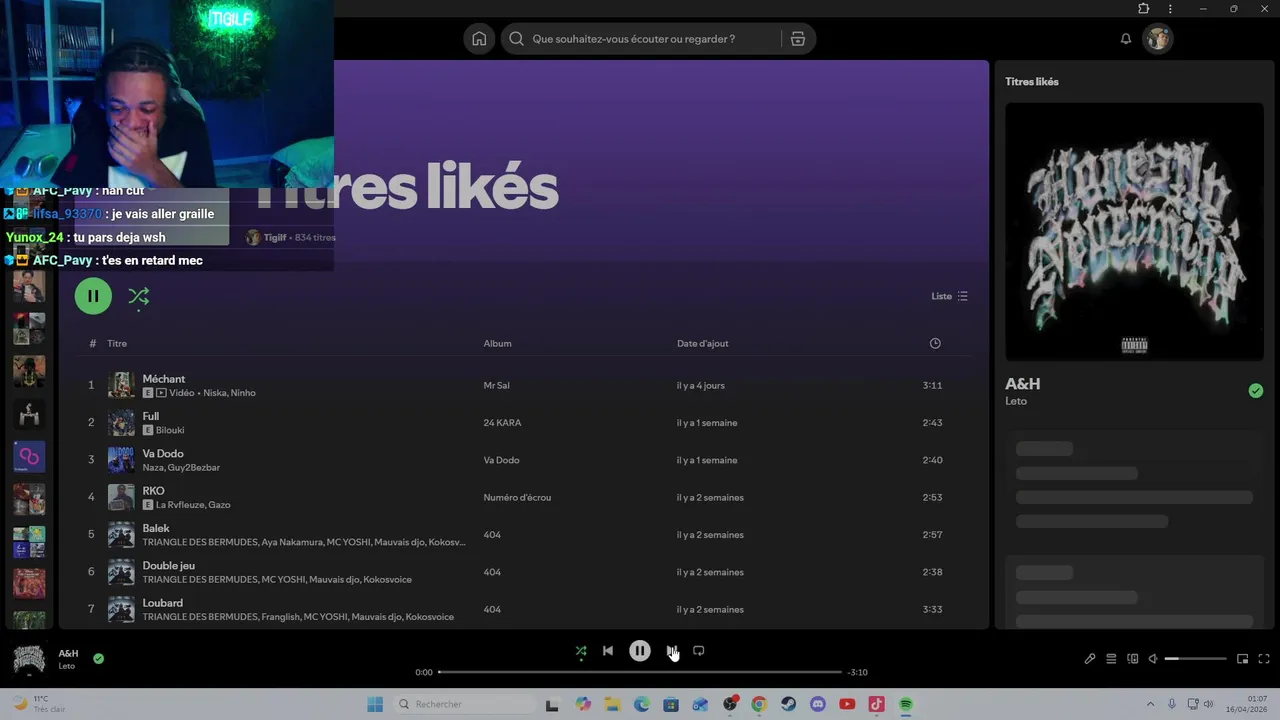Open 'A&H' title in right panel

(1023, 384)
